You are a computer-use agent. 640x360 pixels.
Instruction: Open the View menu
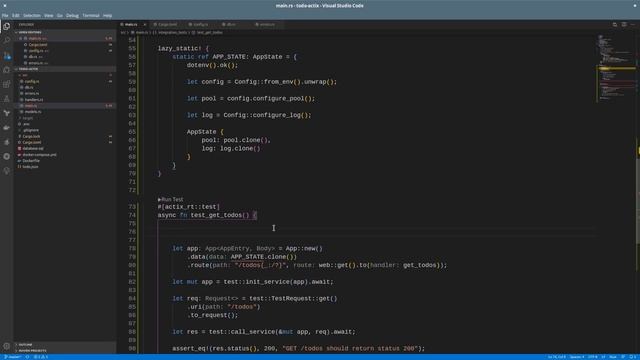[x=49, y=16]
